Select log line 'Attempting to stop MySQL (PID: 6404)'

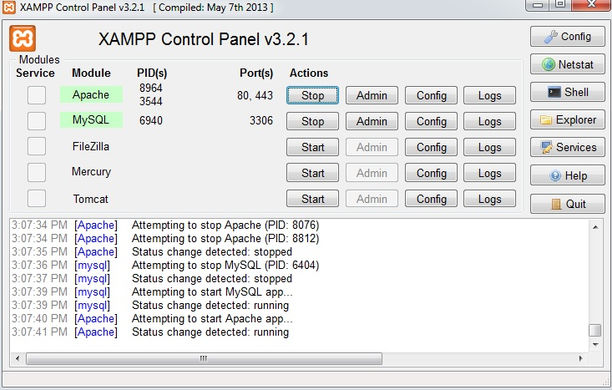225,265
